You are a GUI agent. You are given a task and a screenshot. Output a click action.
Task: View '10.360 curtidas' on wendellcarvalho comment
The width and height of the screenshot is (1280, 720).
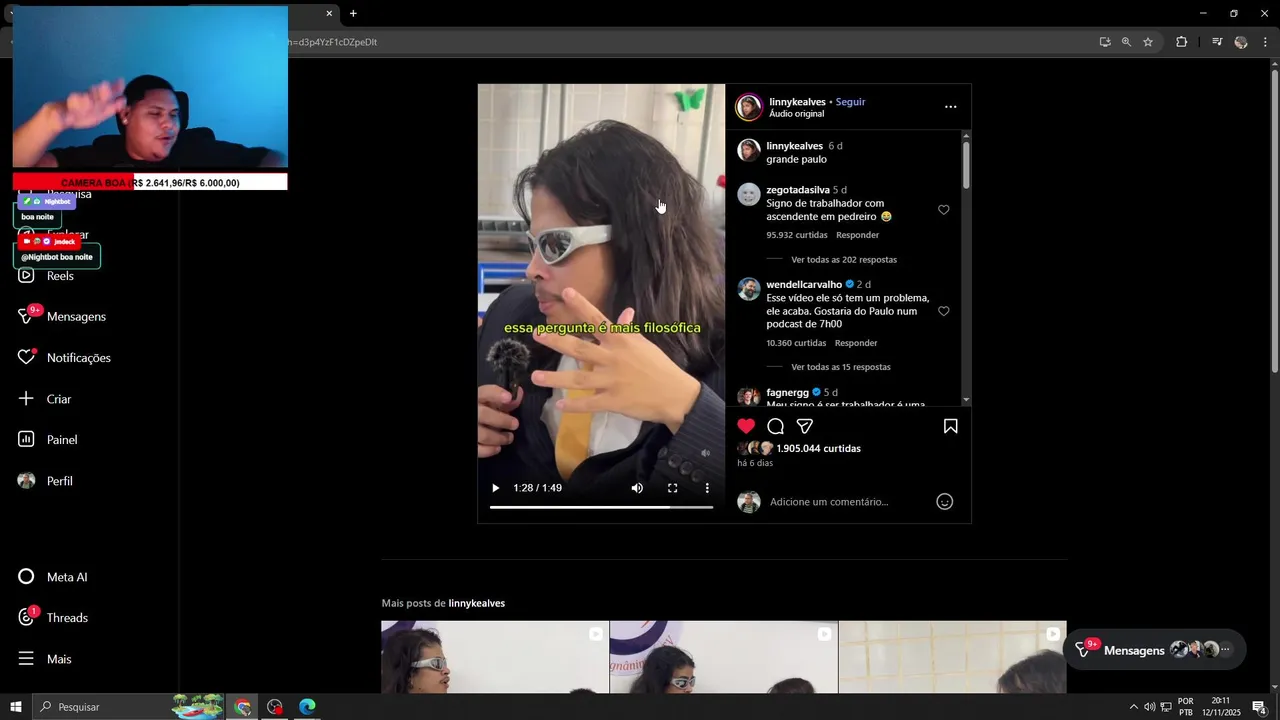pos(796,343)
